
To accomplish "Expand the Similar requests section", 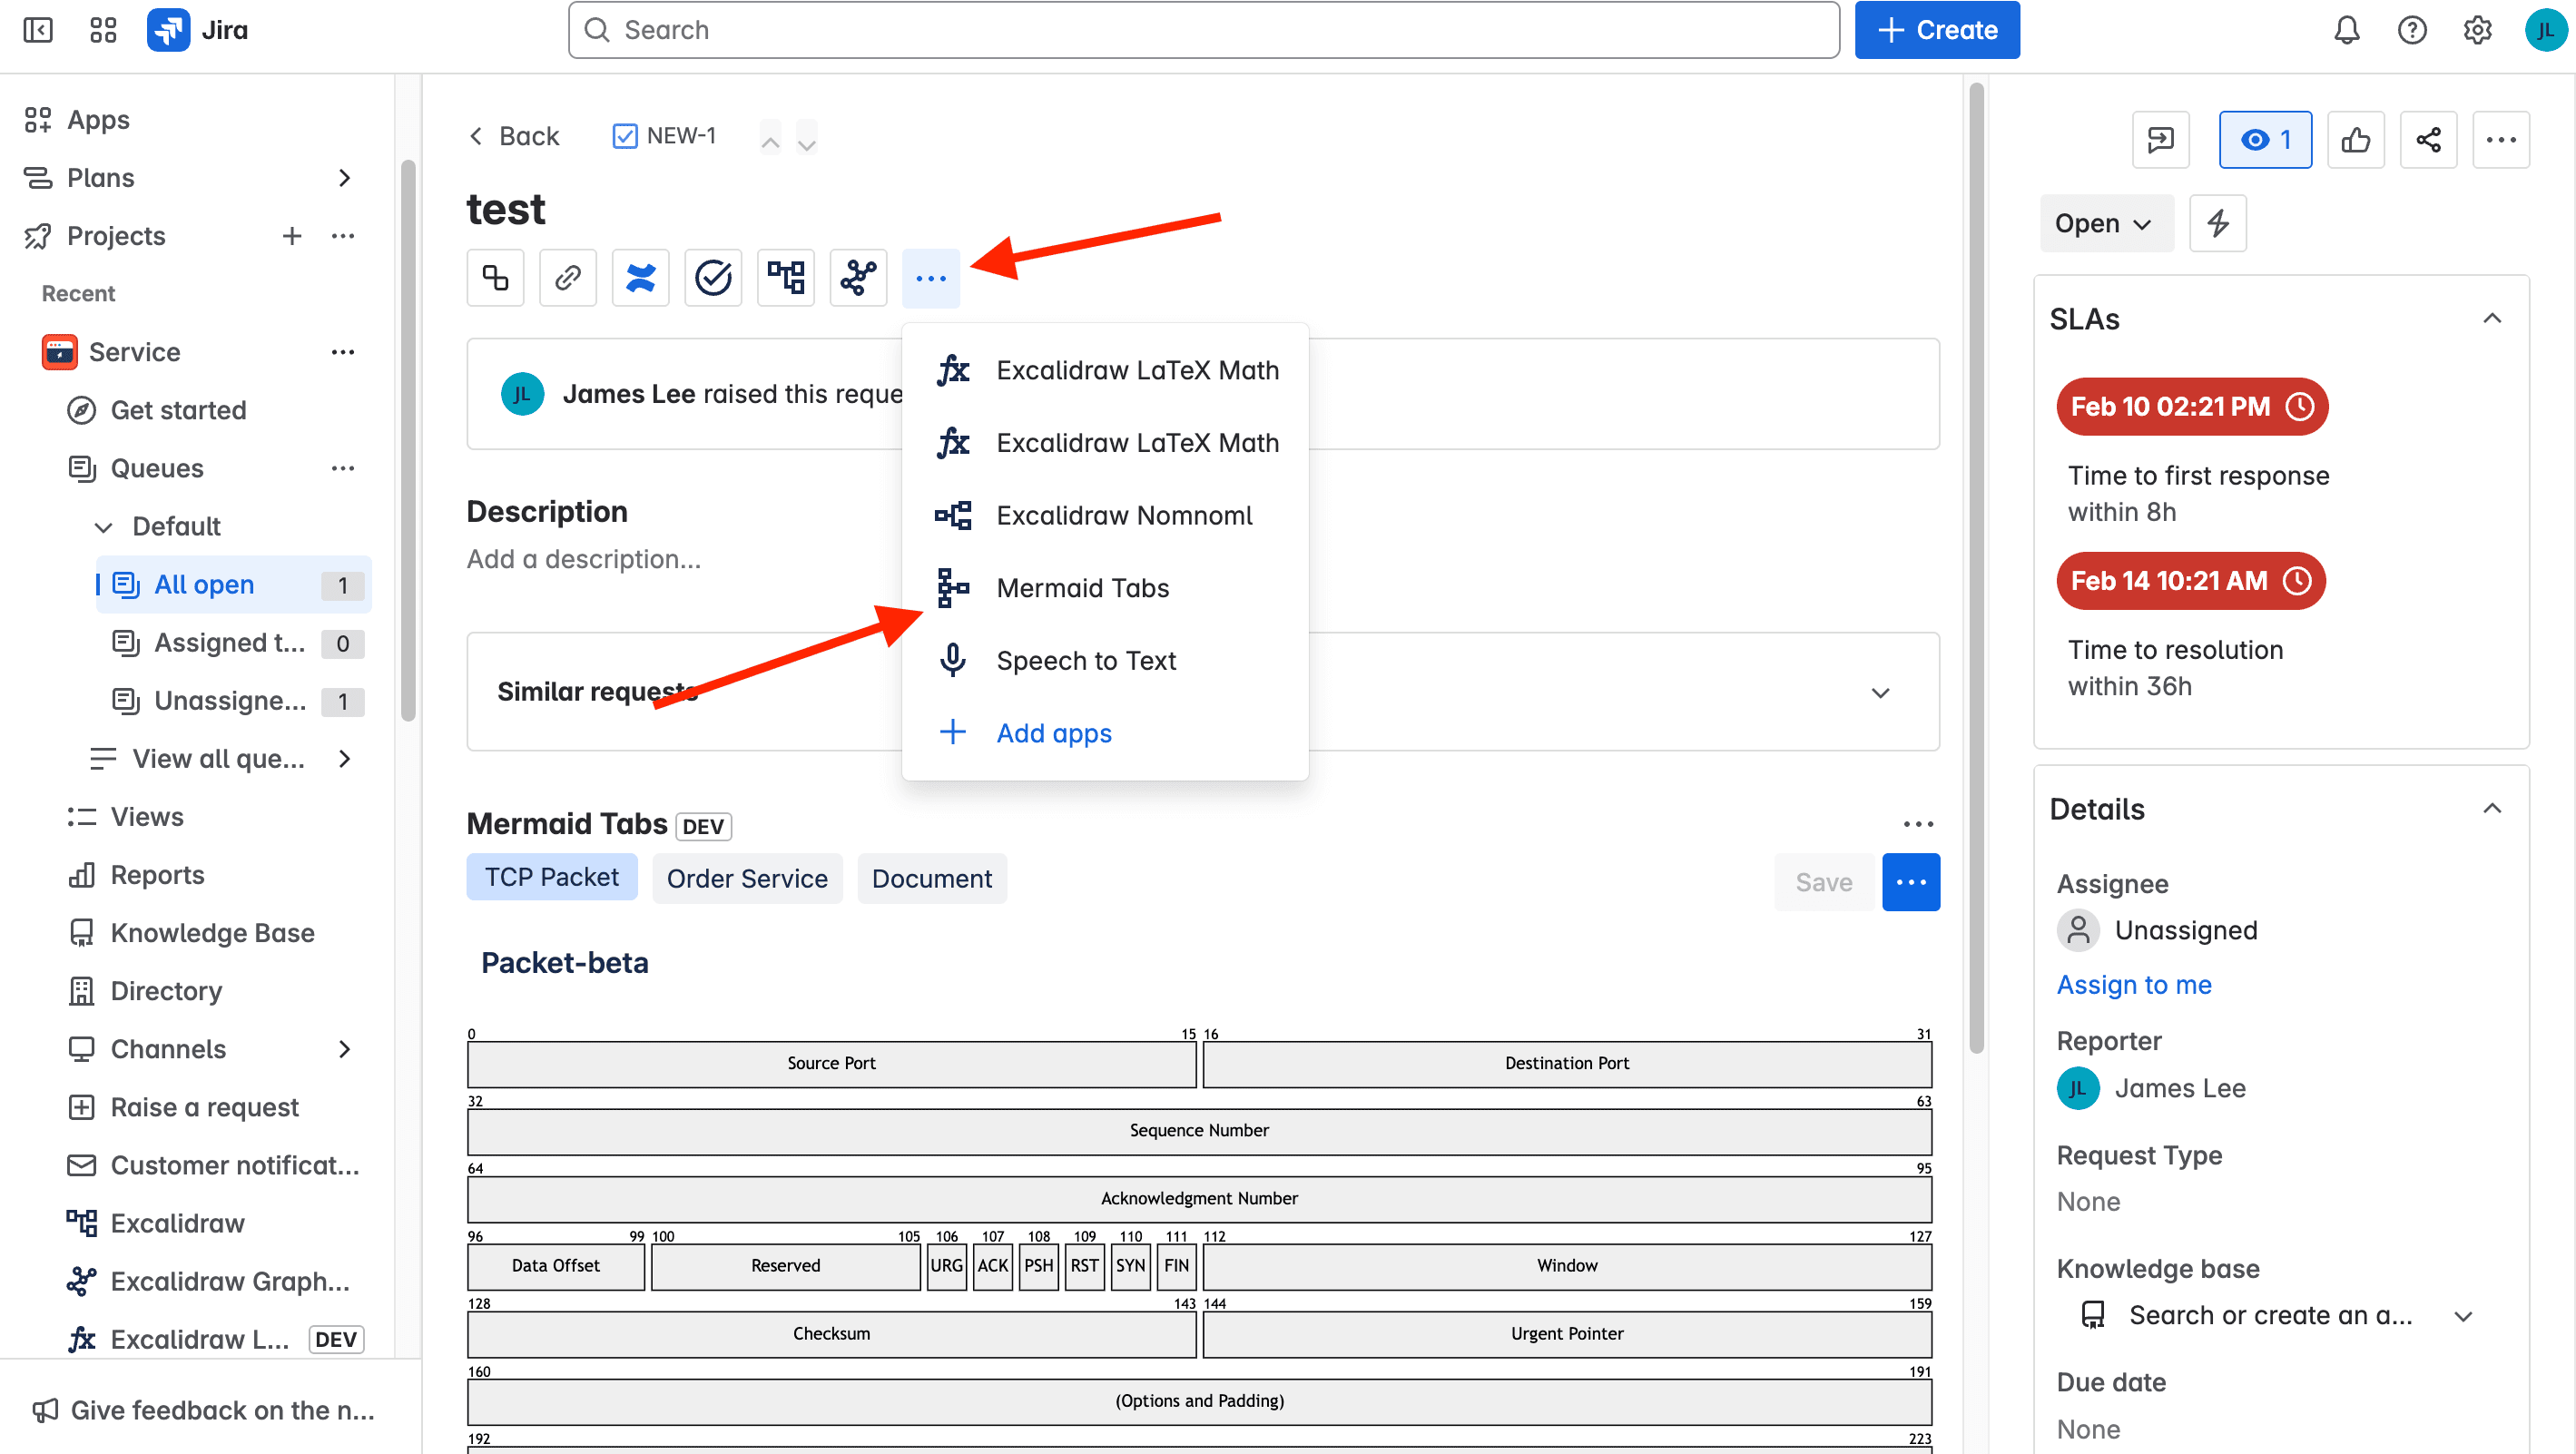I will (1880, 692).
